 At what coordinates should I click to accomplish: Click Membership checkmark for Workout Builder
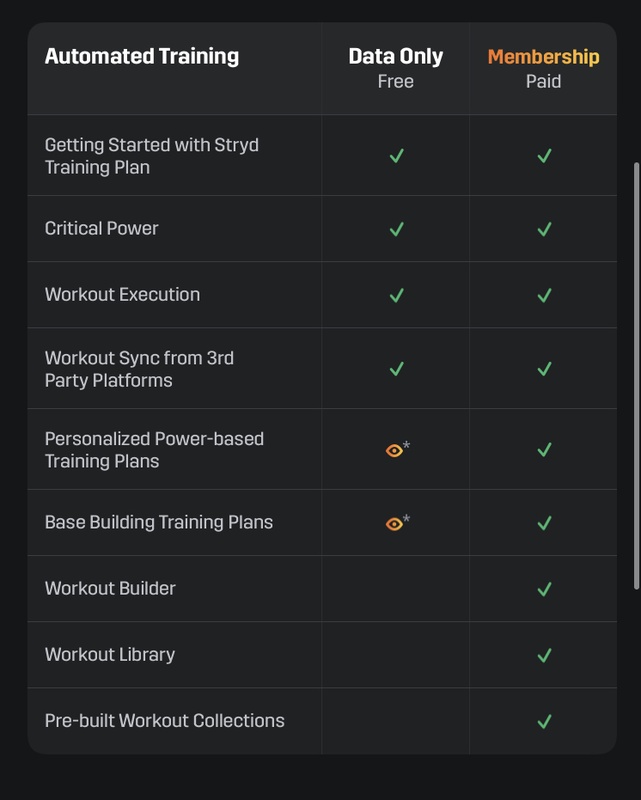tap(544, 589)
